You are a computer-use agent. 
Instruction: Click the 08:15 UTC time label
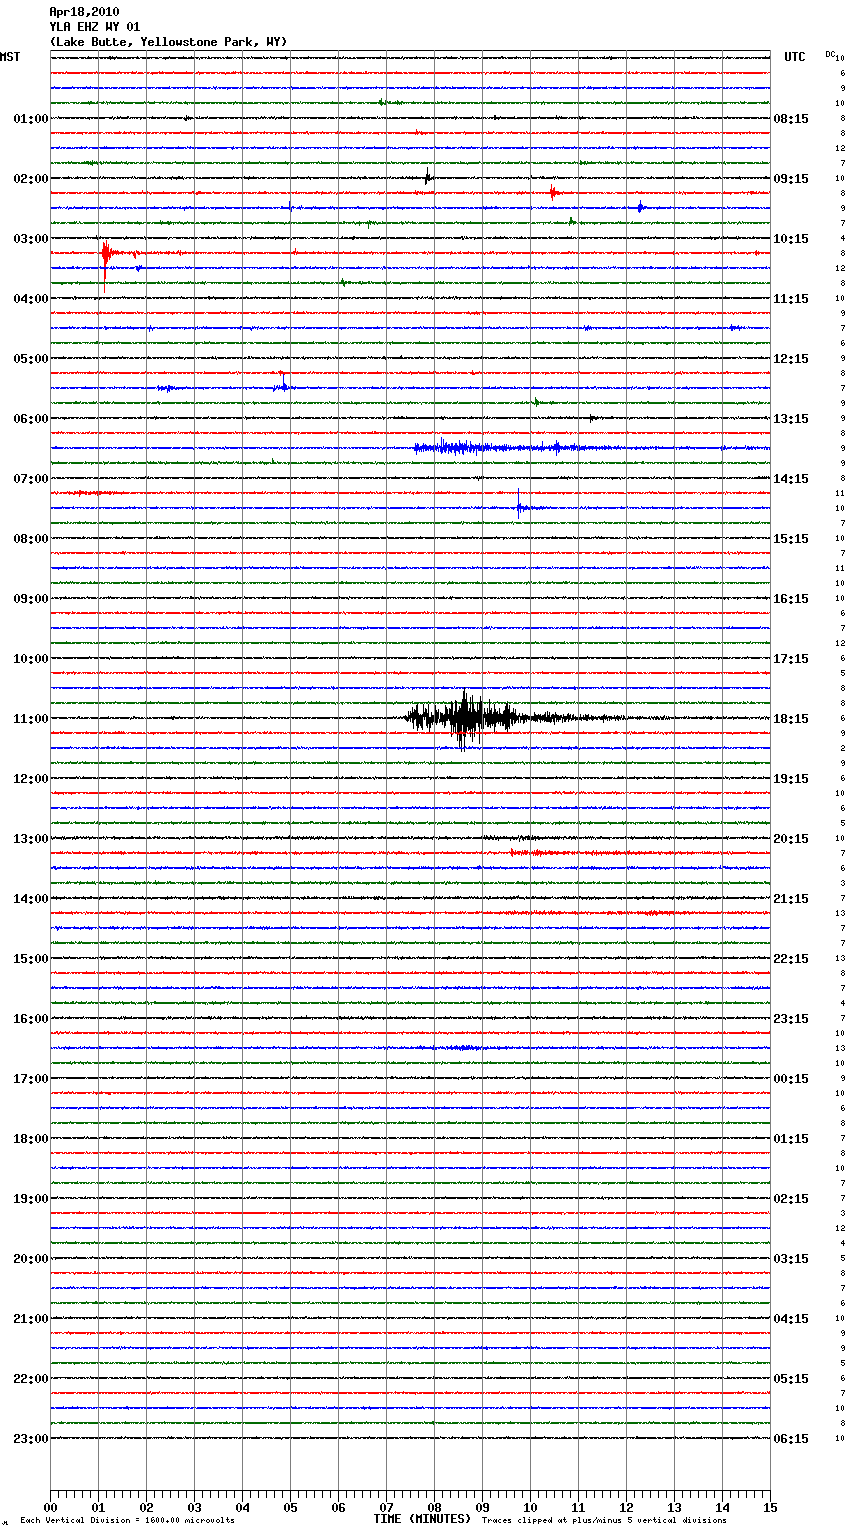791,119
